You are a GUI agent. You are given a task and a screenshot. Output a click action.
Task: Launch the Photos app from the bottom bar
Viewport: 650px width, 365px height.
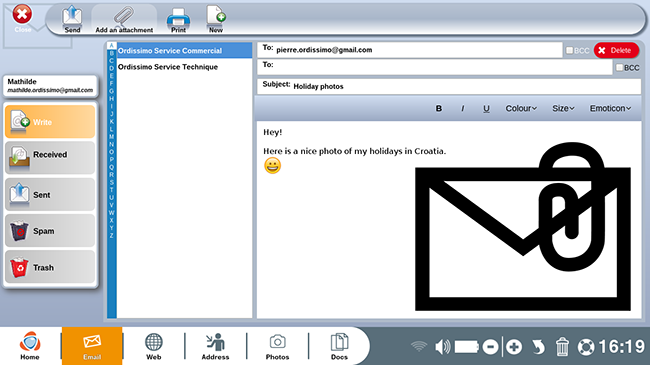277,346
